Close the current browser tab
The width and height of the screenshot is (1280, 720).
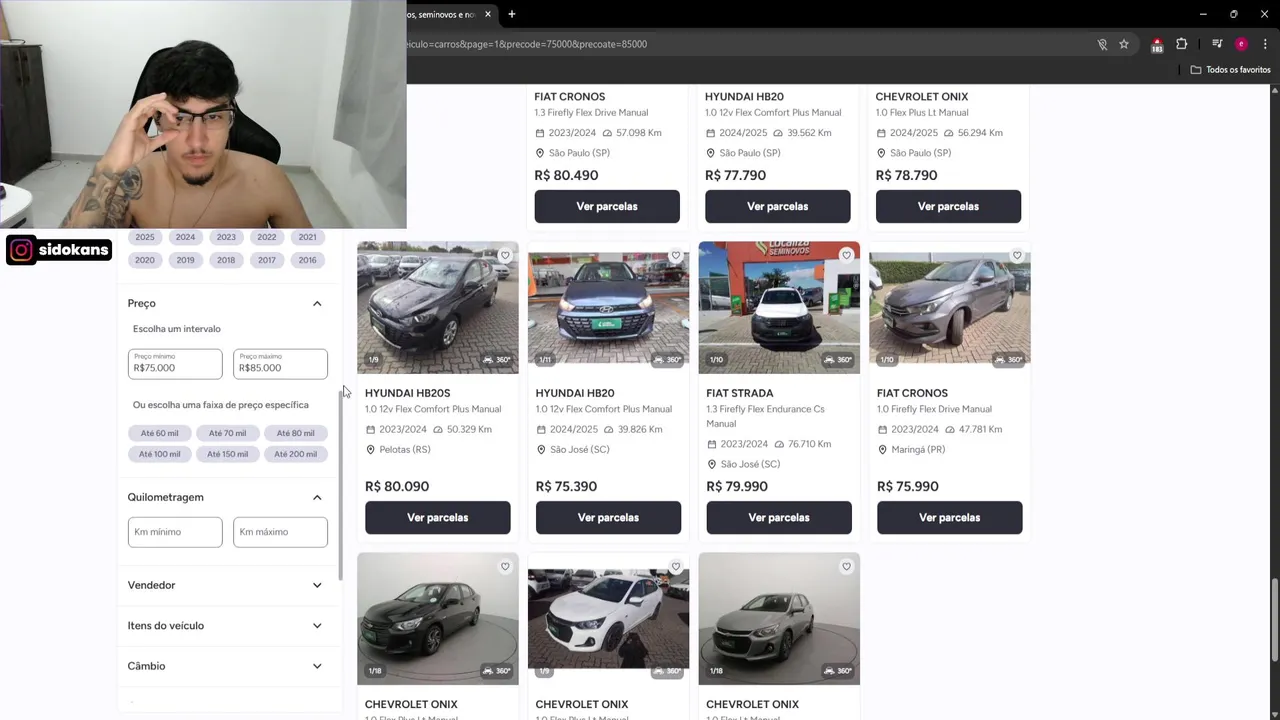[488, 14]
